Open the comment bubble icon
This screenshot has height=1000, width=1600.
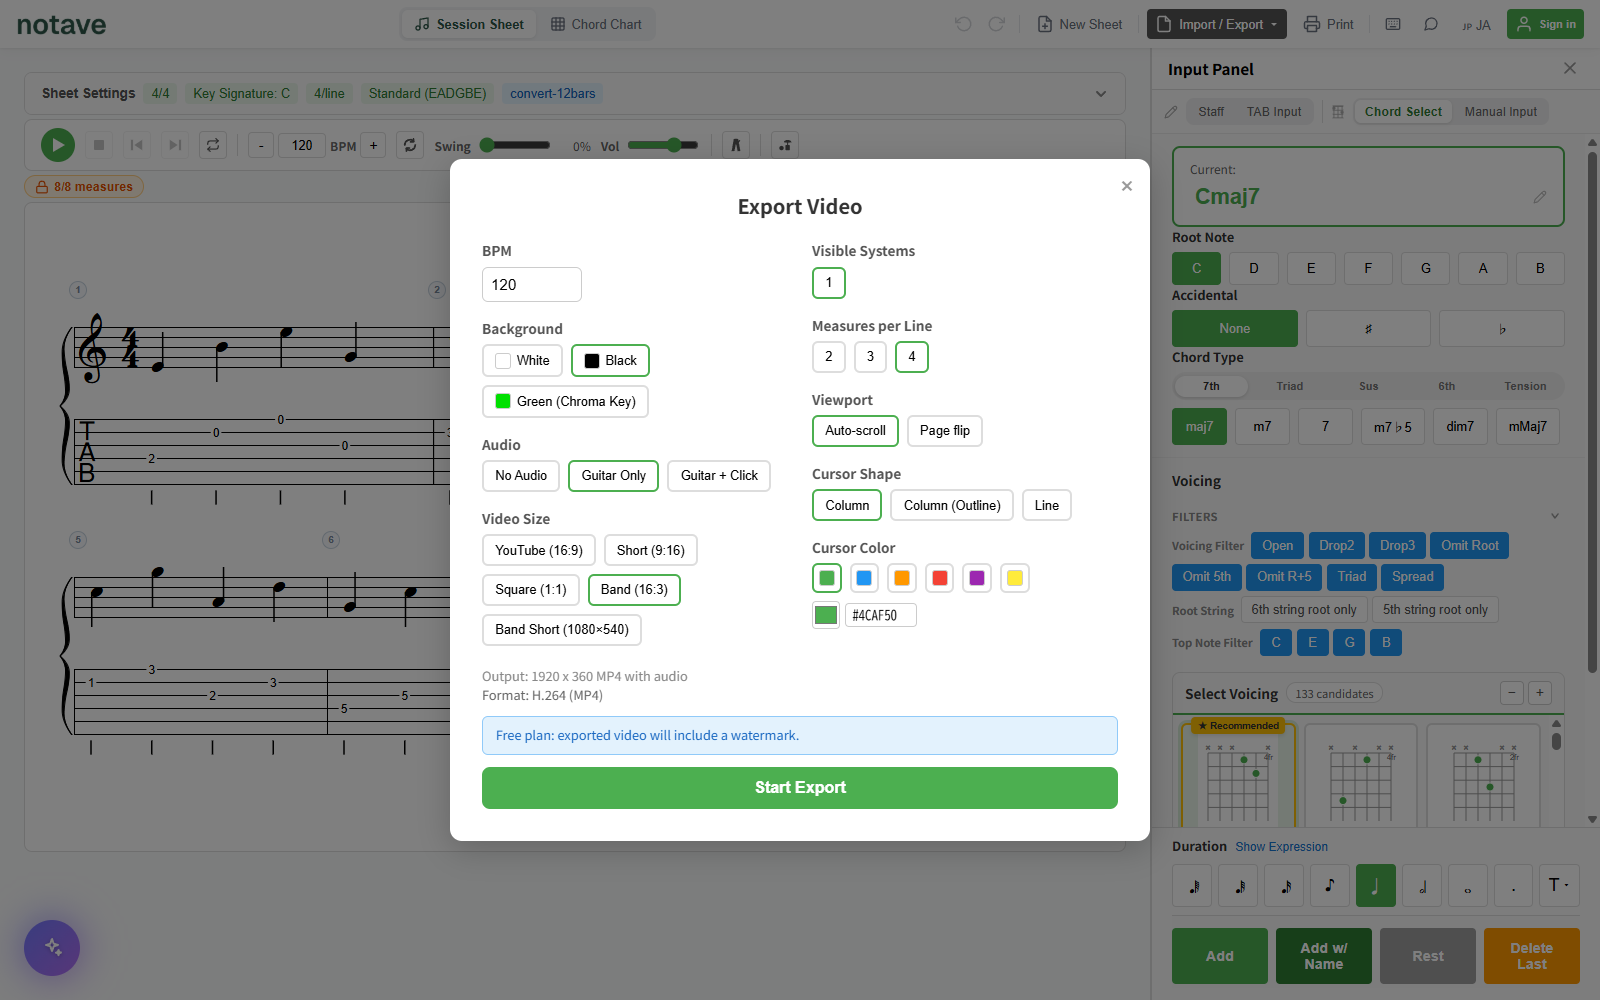coord(1431,24)
